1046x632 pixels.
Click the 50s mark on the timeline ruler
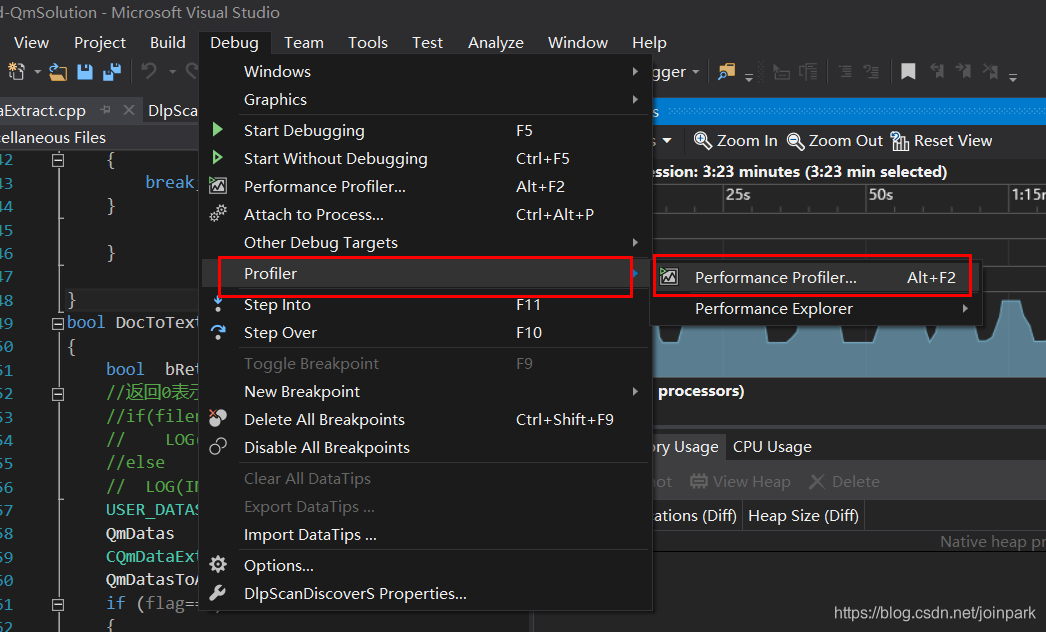click(x=881, y=195)
